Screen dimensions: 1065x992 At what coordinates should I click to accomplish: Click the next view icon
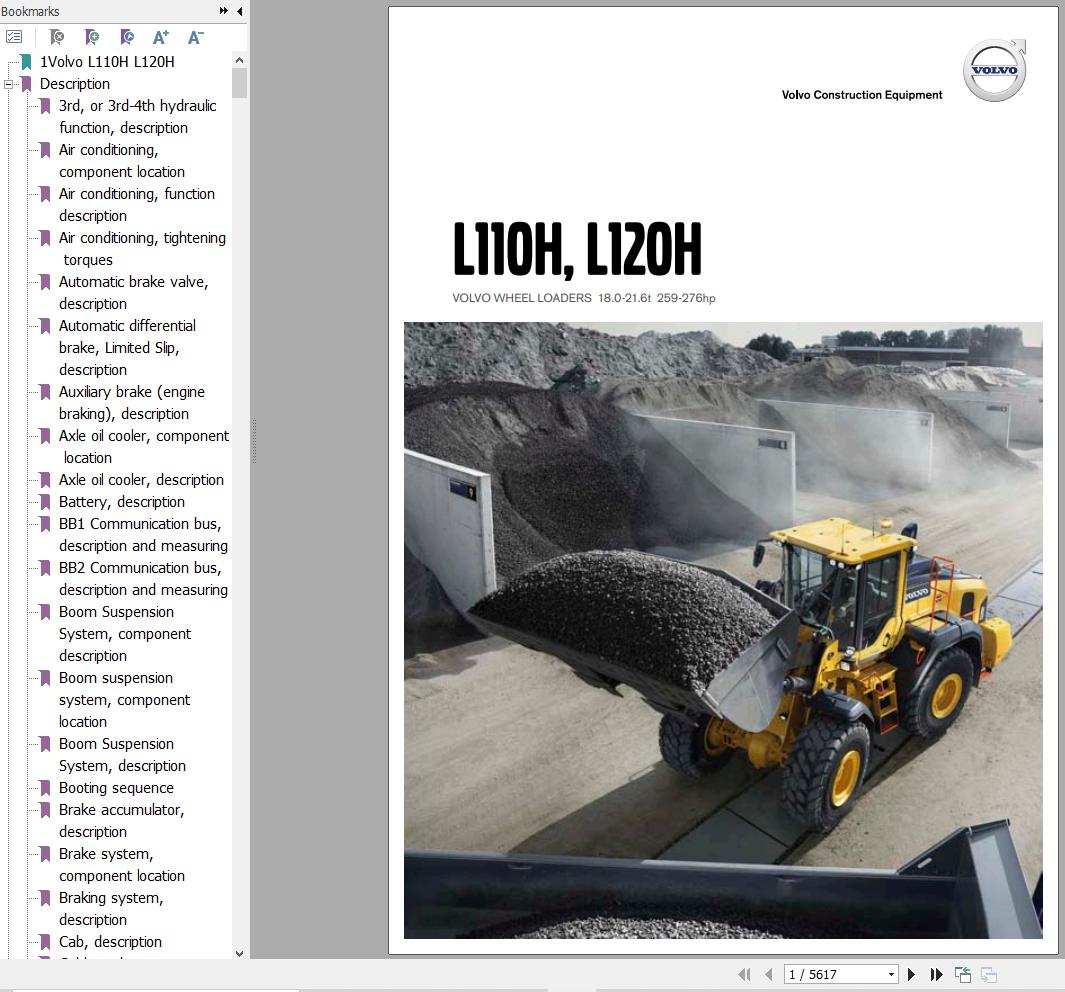pyautogui.click(x=989, y=974)
